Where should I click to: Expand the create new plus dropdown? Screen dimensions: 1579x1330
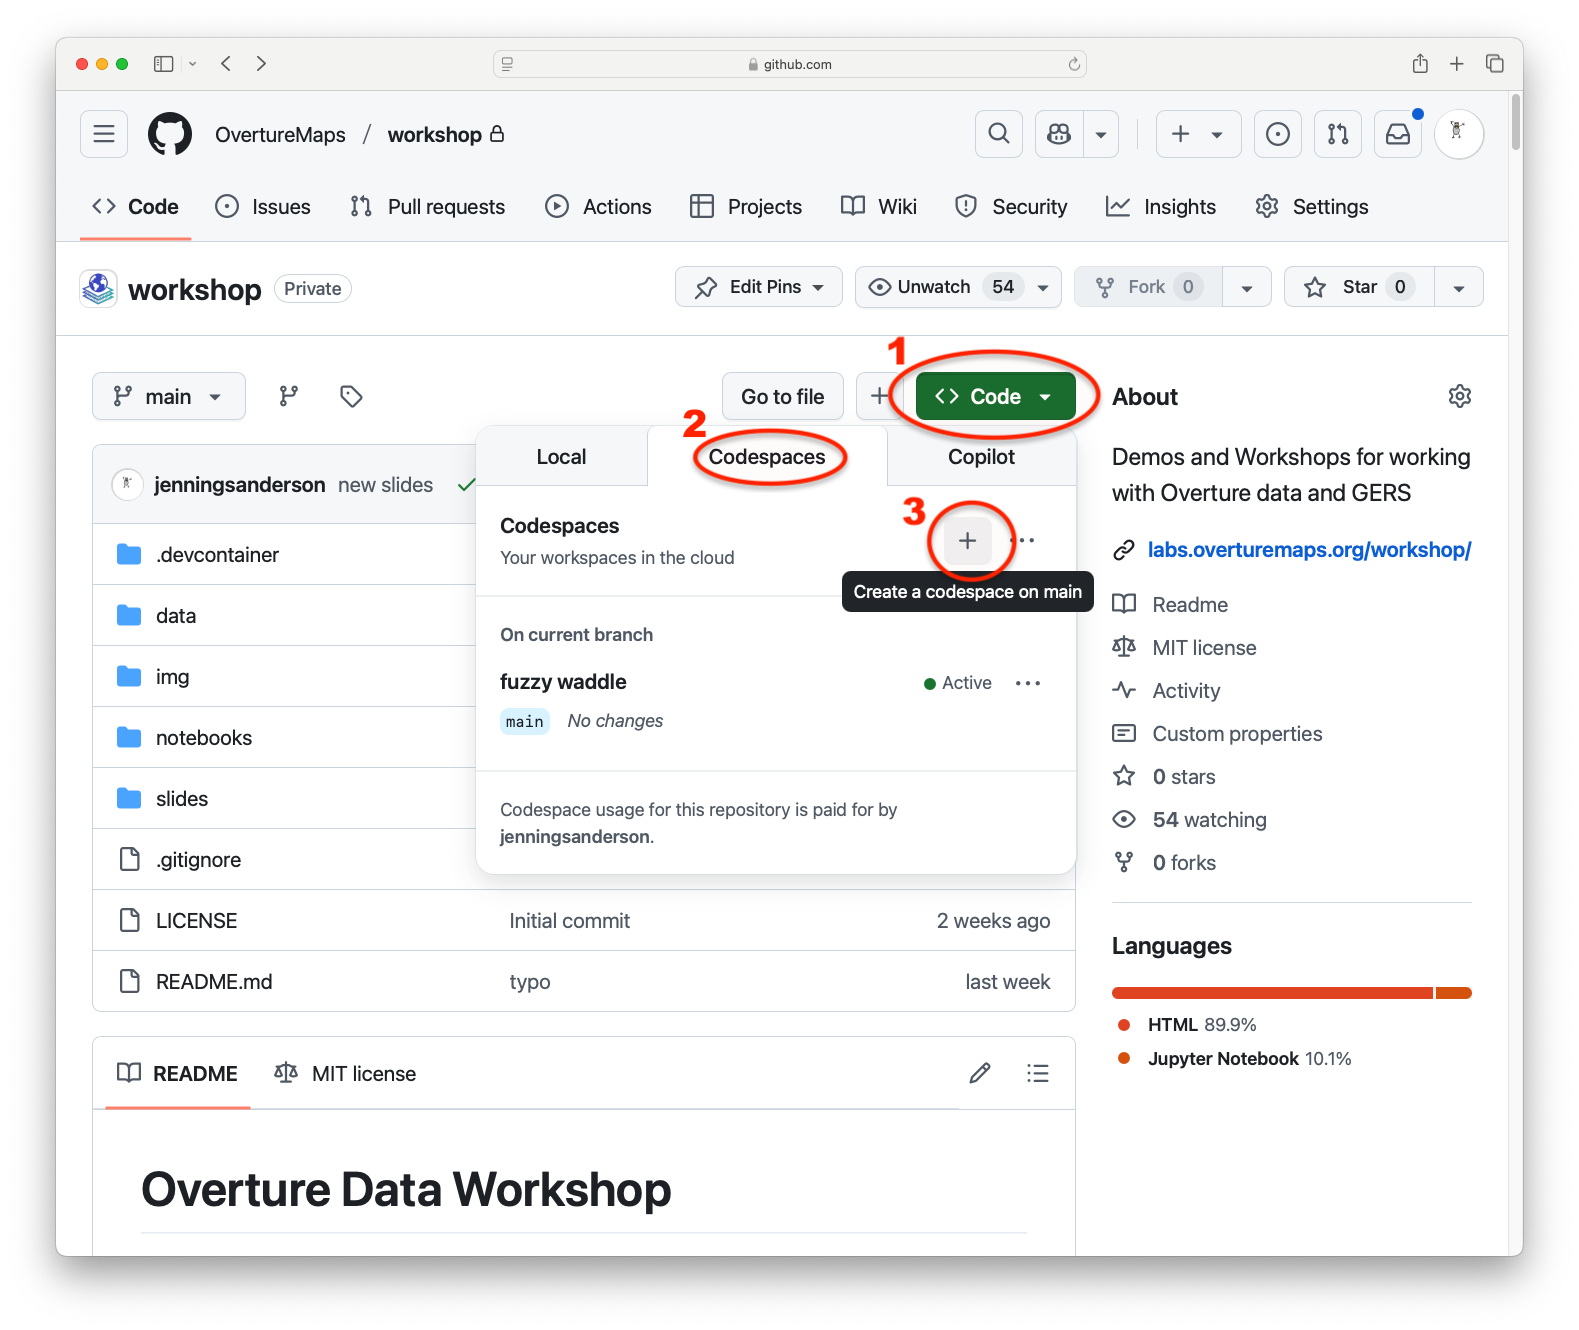point(1198,134)
